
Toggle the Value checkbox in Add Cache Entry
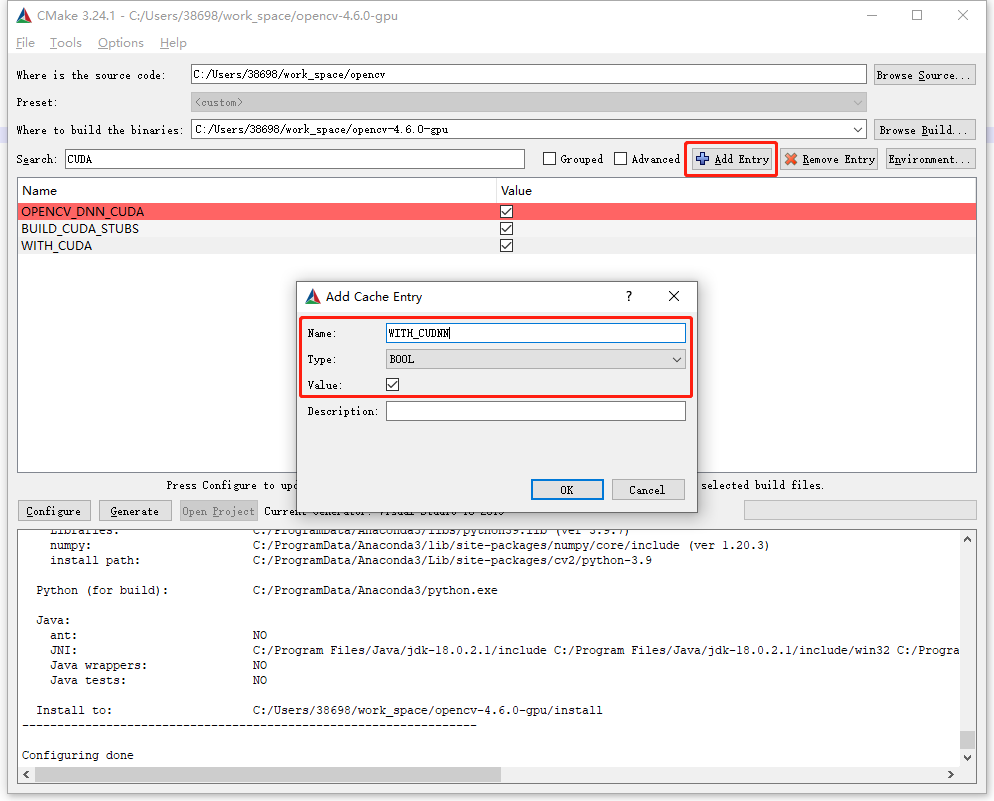(x=393, y=385)
